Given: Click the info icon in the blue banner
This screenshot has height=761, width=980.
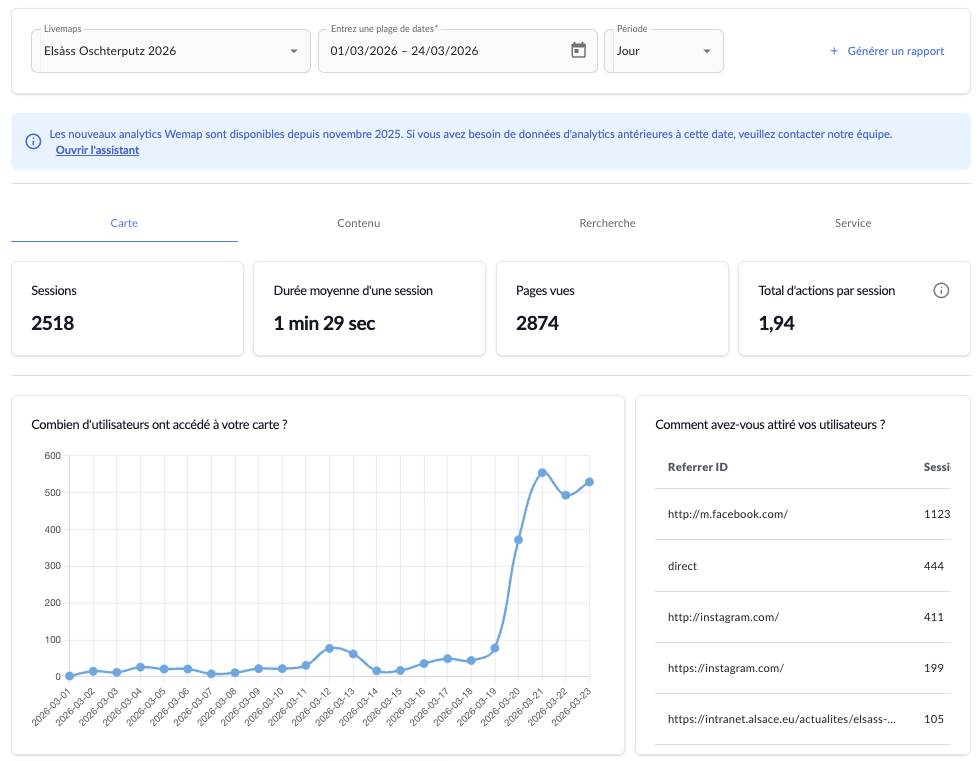Looking at the screenshot, I should 33,141.
